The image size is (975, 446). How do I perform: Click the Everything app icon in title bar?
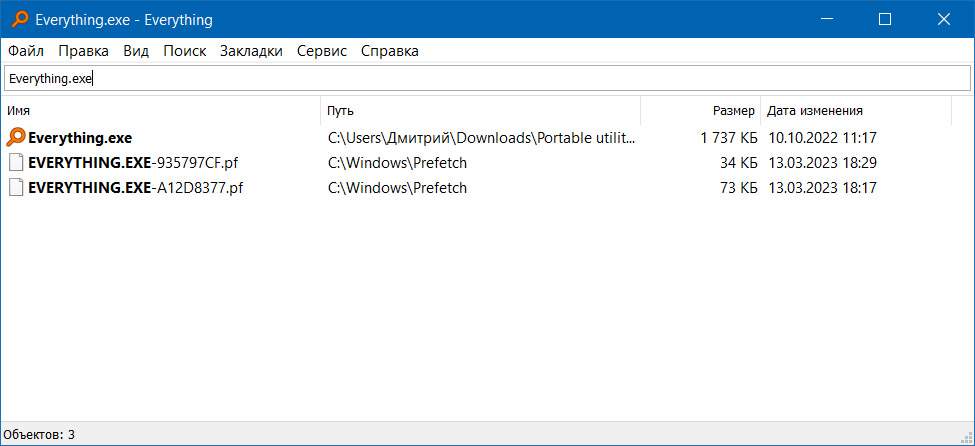(x=20, y=20)
